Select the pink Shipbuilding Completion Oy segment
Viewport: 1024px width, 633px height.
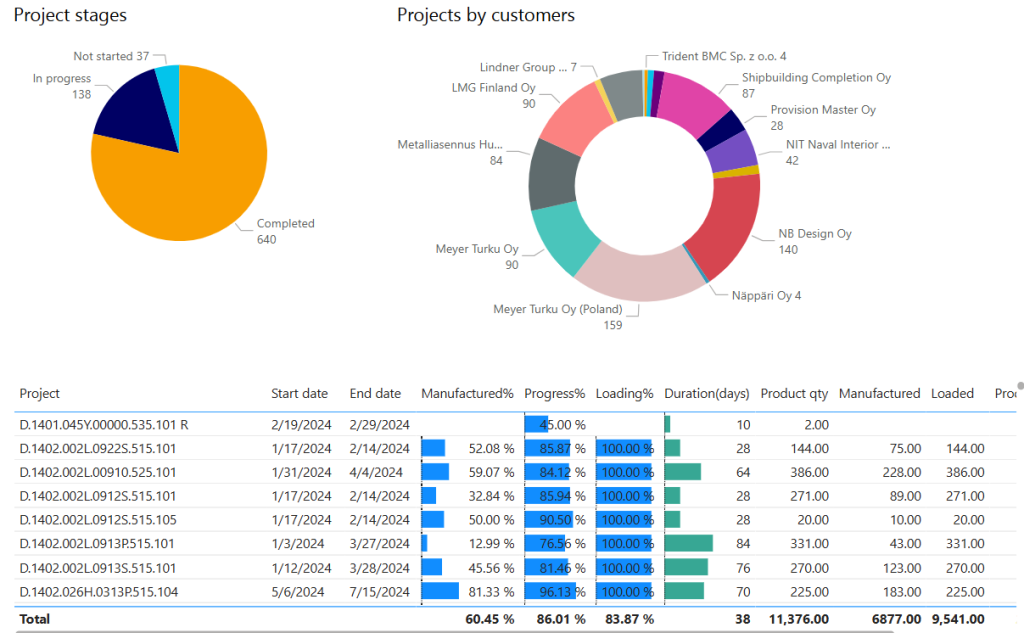click(694, 101)
